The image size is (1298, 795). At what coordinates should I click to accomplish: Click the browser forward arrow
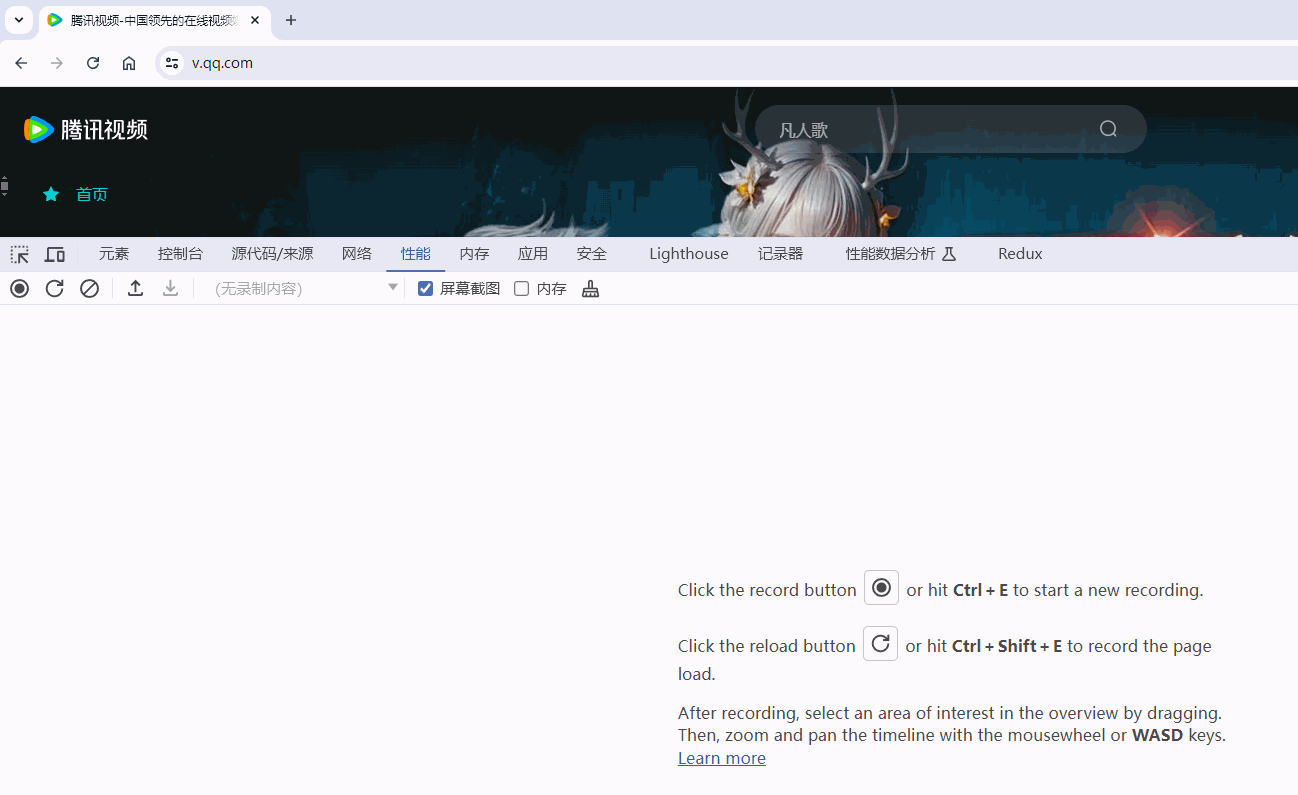(x=57, y=63)
